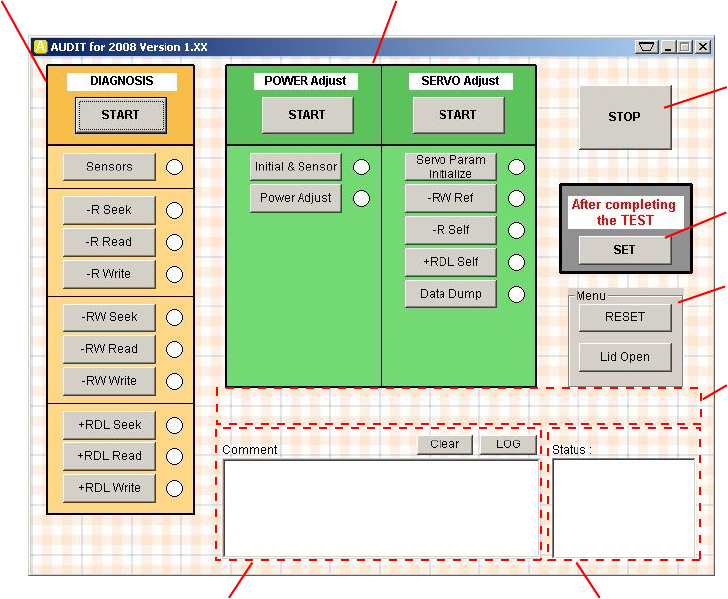Run the +RDL Write test
Image resolution: width=728 pixels, height=599 pixels.
(x=109, y=488)
